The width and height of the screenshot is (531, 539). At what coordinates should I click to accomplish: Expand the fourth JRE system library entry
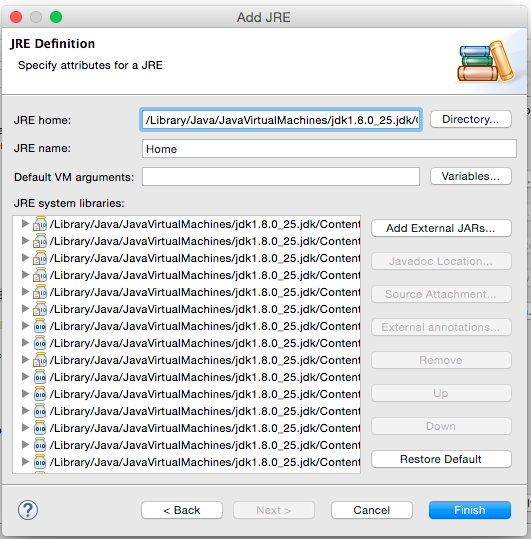coord(25,274)
